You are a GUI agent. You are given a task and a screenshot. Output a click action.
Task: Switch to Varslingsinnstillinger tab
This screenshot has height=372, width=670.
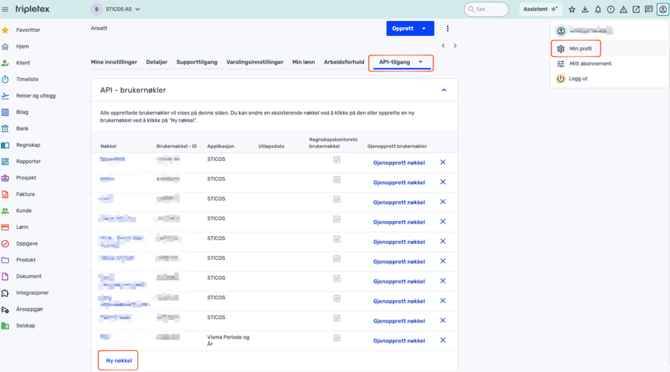click(x=255, y=62)
